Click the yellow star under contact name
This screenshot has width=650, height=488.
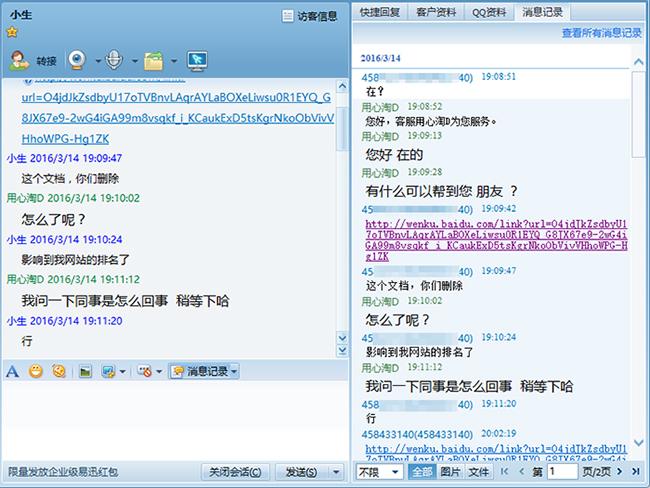pos(11,32)
